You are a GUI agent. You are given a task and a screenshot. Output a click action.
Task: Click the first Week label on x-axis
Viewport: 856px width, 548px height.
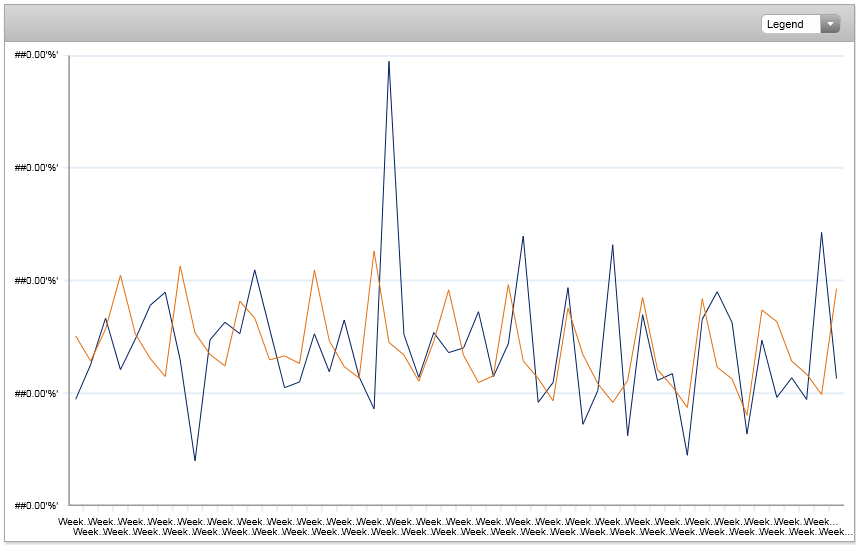[71, 522]
